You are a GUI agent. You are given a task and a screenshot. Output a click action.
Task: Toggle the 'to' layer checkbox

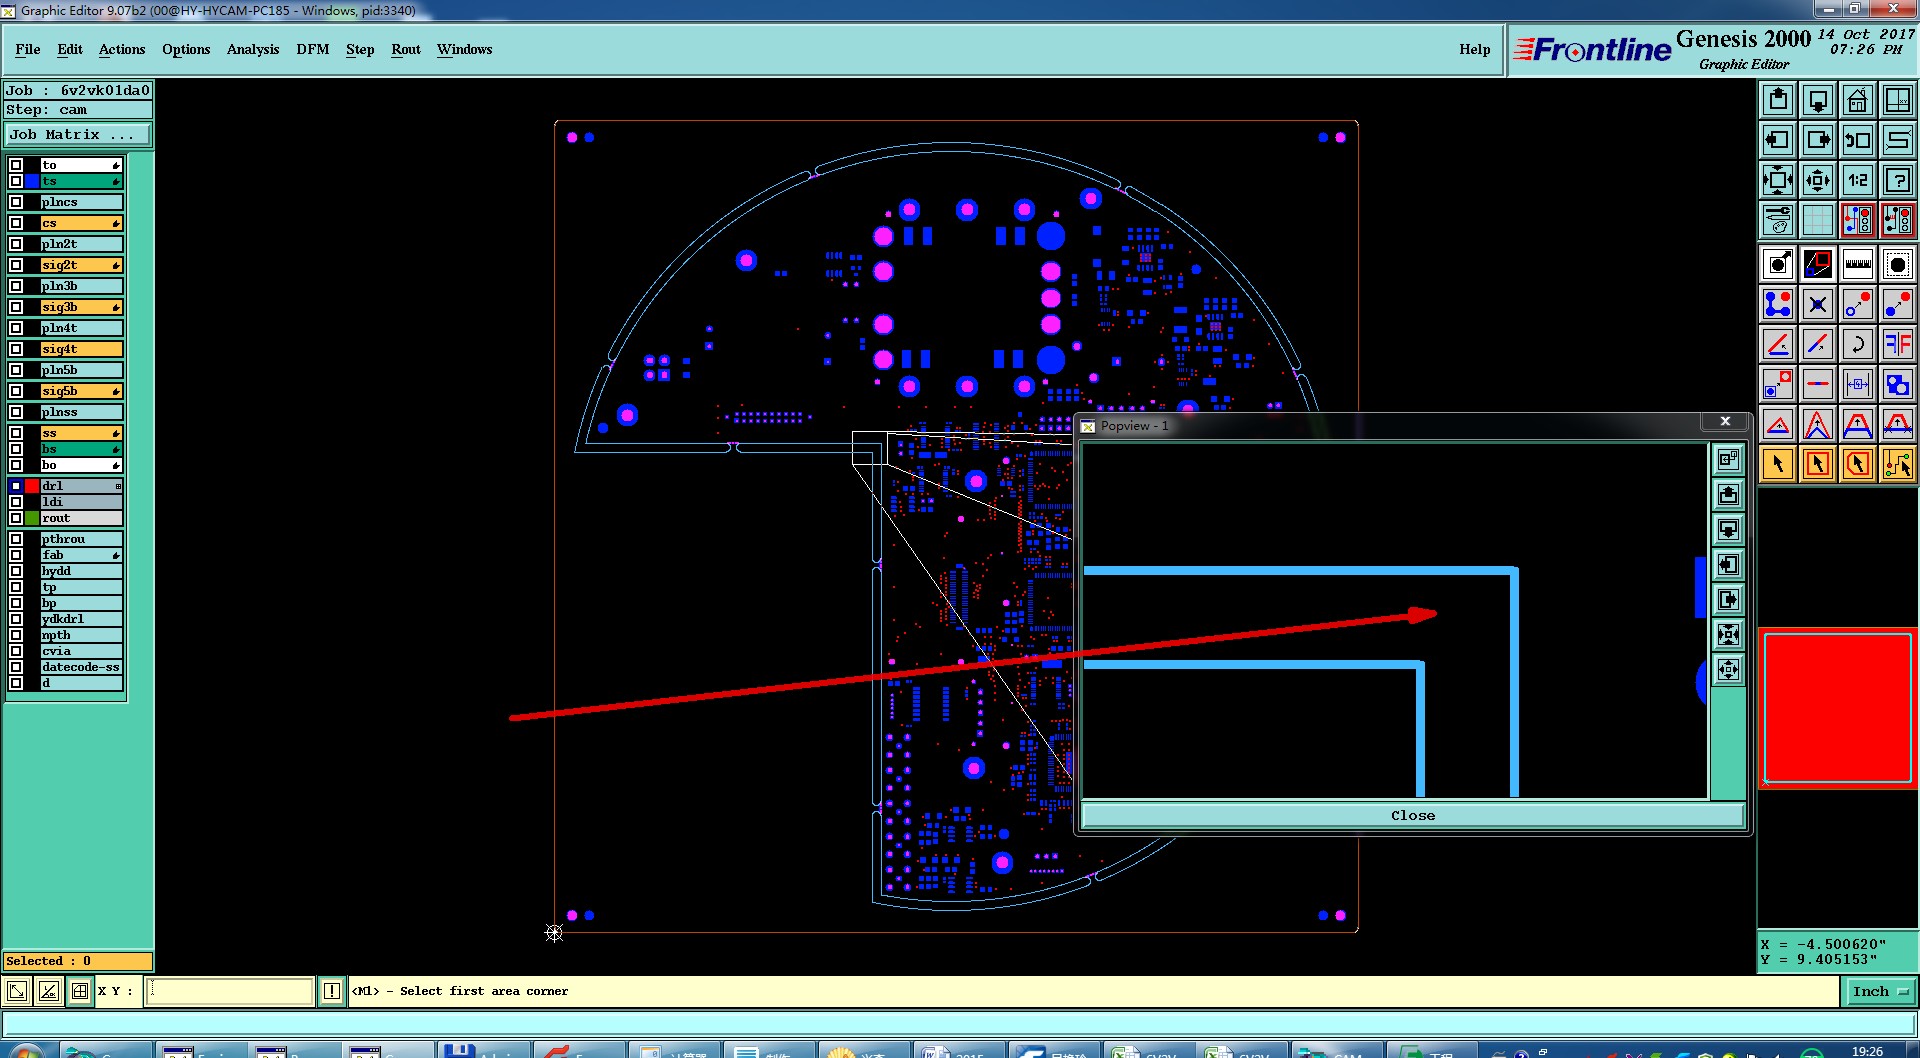point(16,165)
